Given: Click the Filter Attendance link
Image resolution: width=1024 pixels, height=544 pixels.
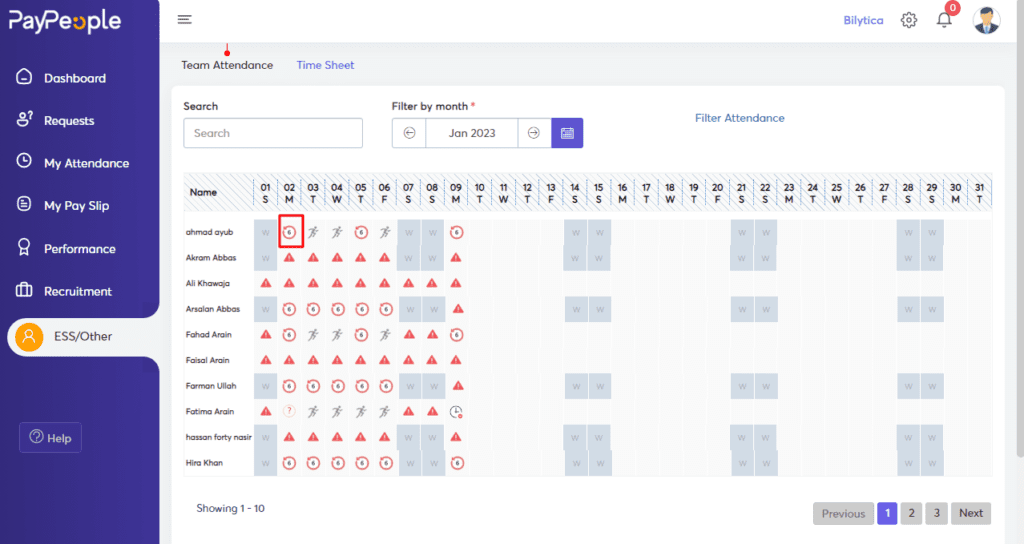Looking at the screenshot, I should pos(739,118).
